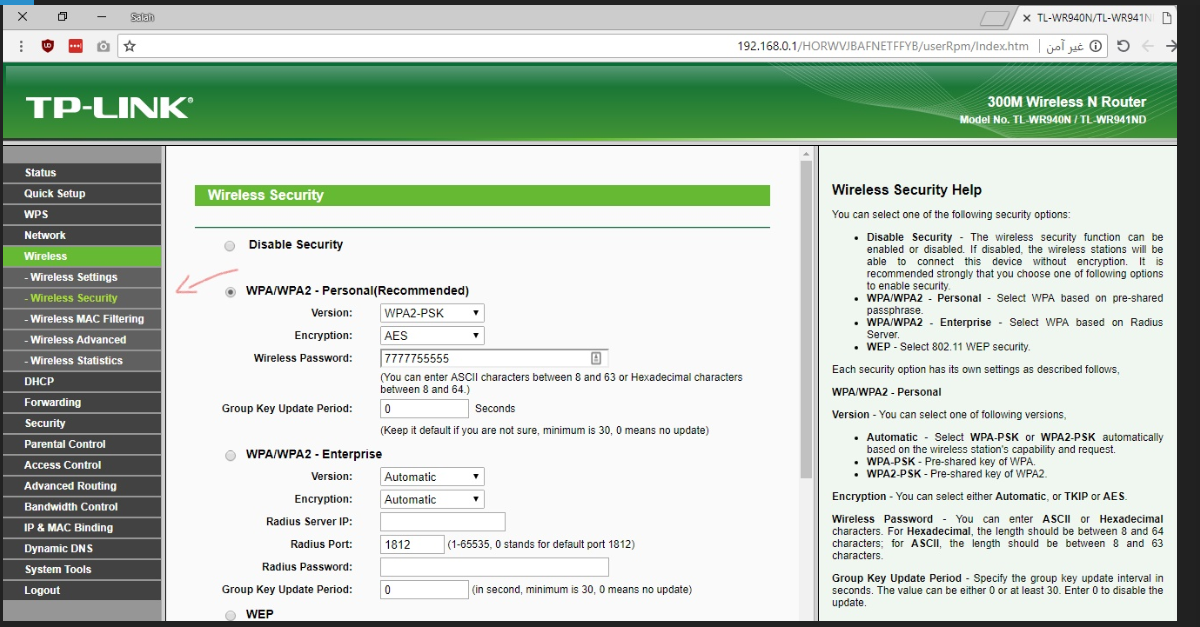Viewport: 1200px width, 627px height.
Task: Select the Disable Security radio button
Action: tap(230, 245)
